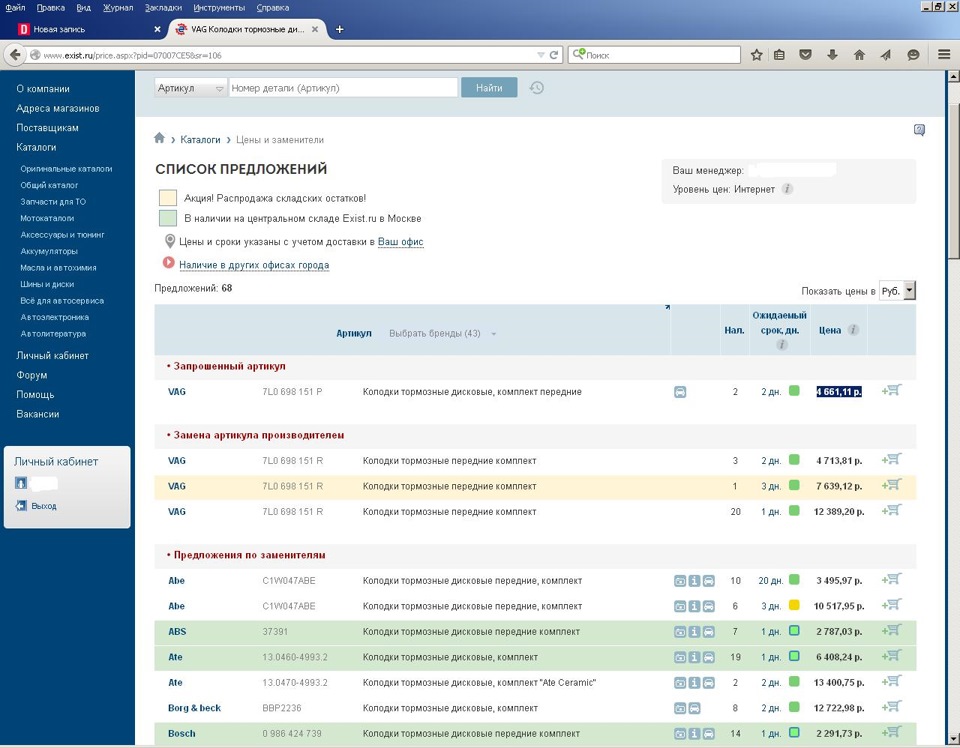Open the Закладки menu
The height and width of the screenshot is (748, 960).
click(x=163, y=7)
